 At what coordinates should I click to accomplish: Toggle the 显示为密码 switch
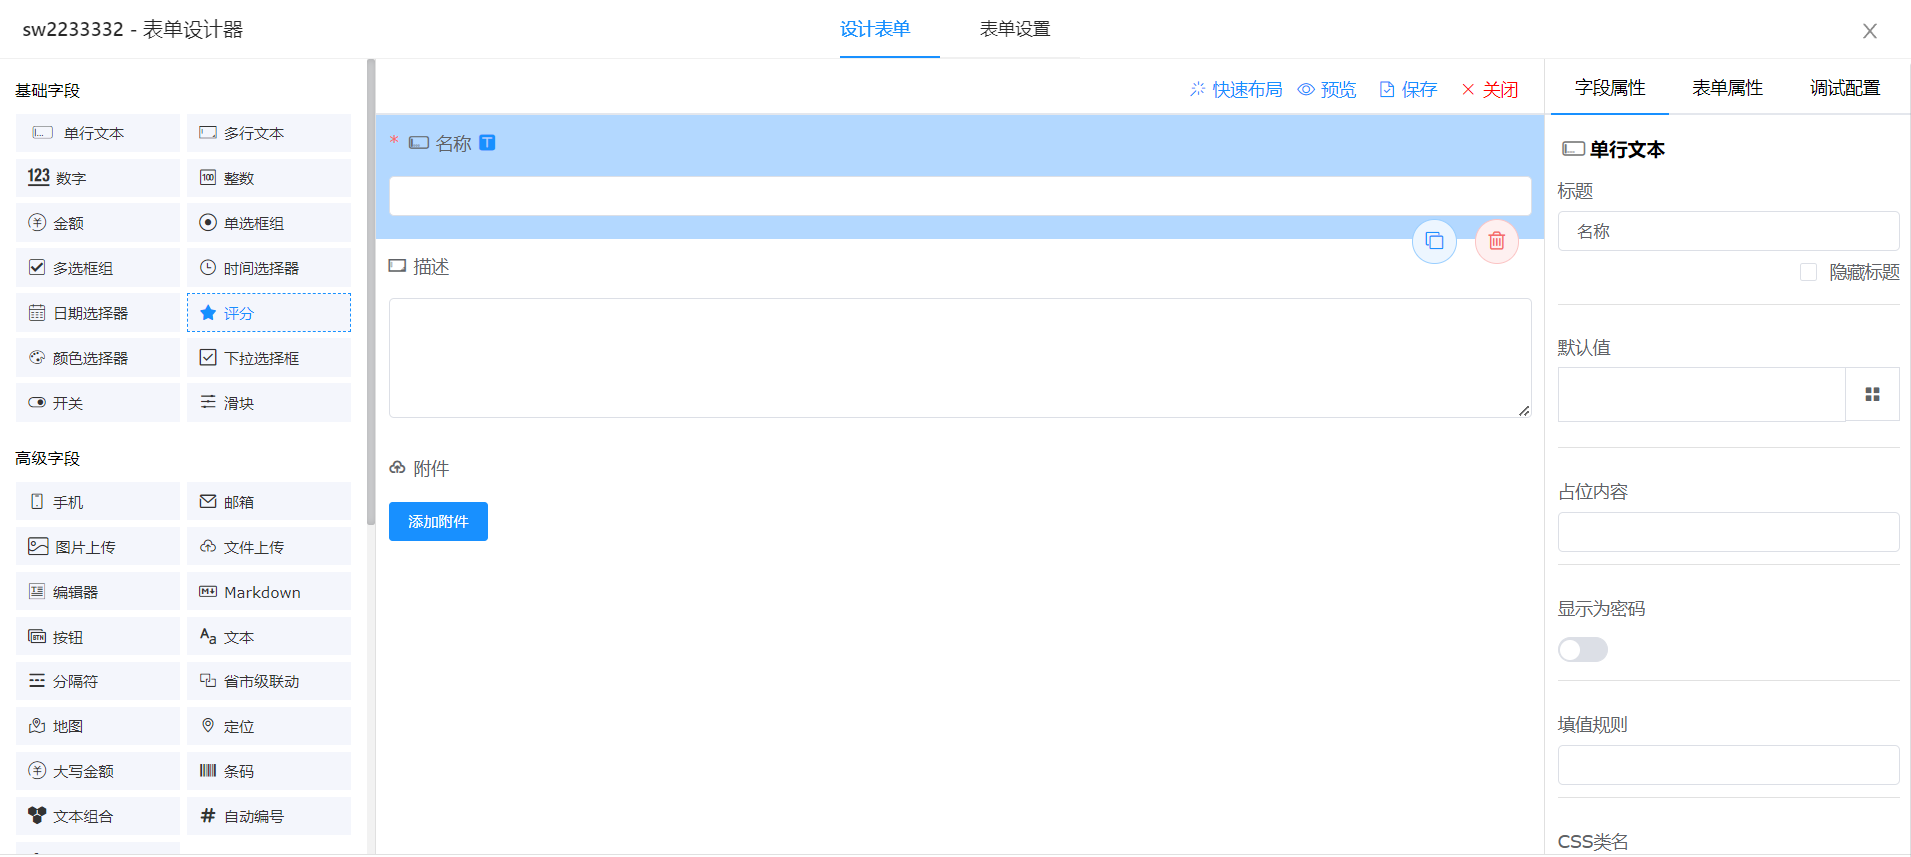(1583, 650)
